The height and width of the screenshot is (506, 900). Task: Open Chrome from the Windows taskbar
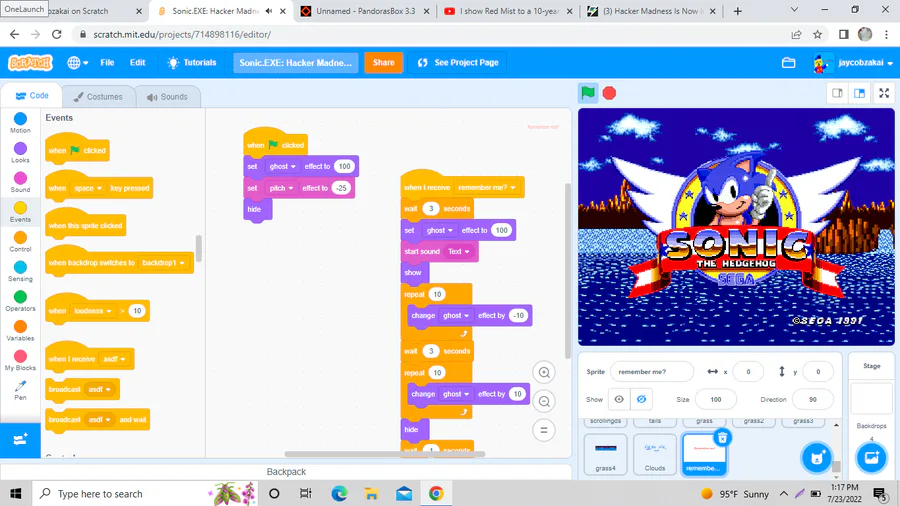pos(436,493)
